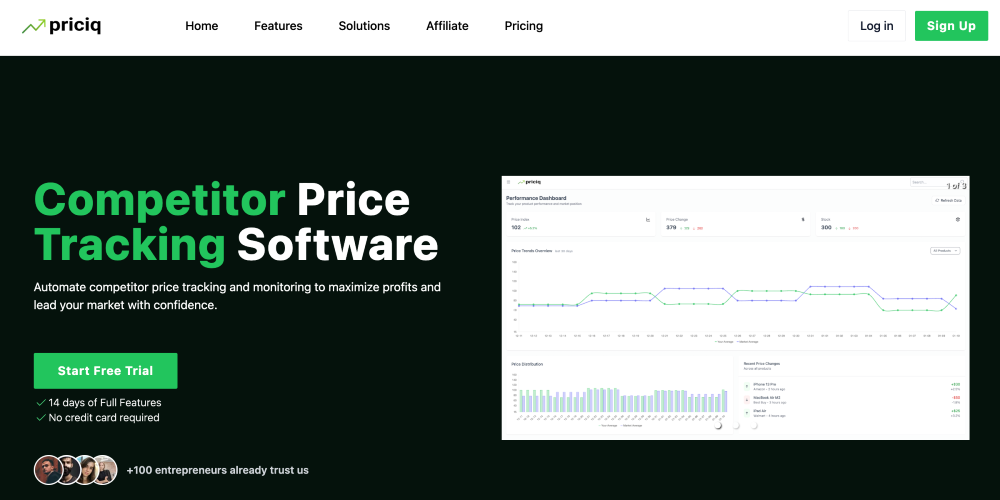
Task: Start the free trial
Action: (x=105, y=371)
